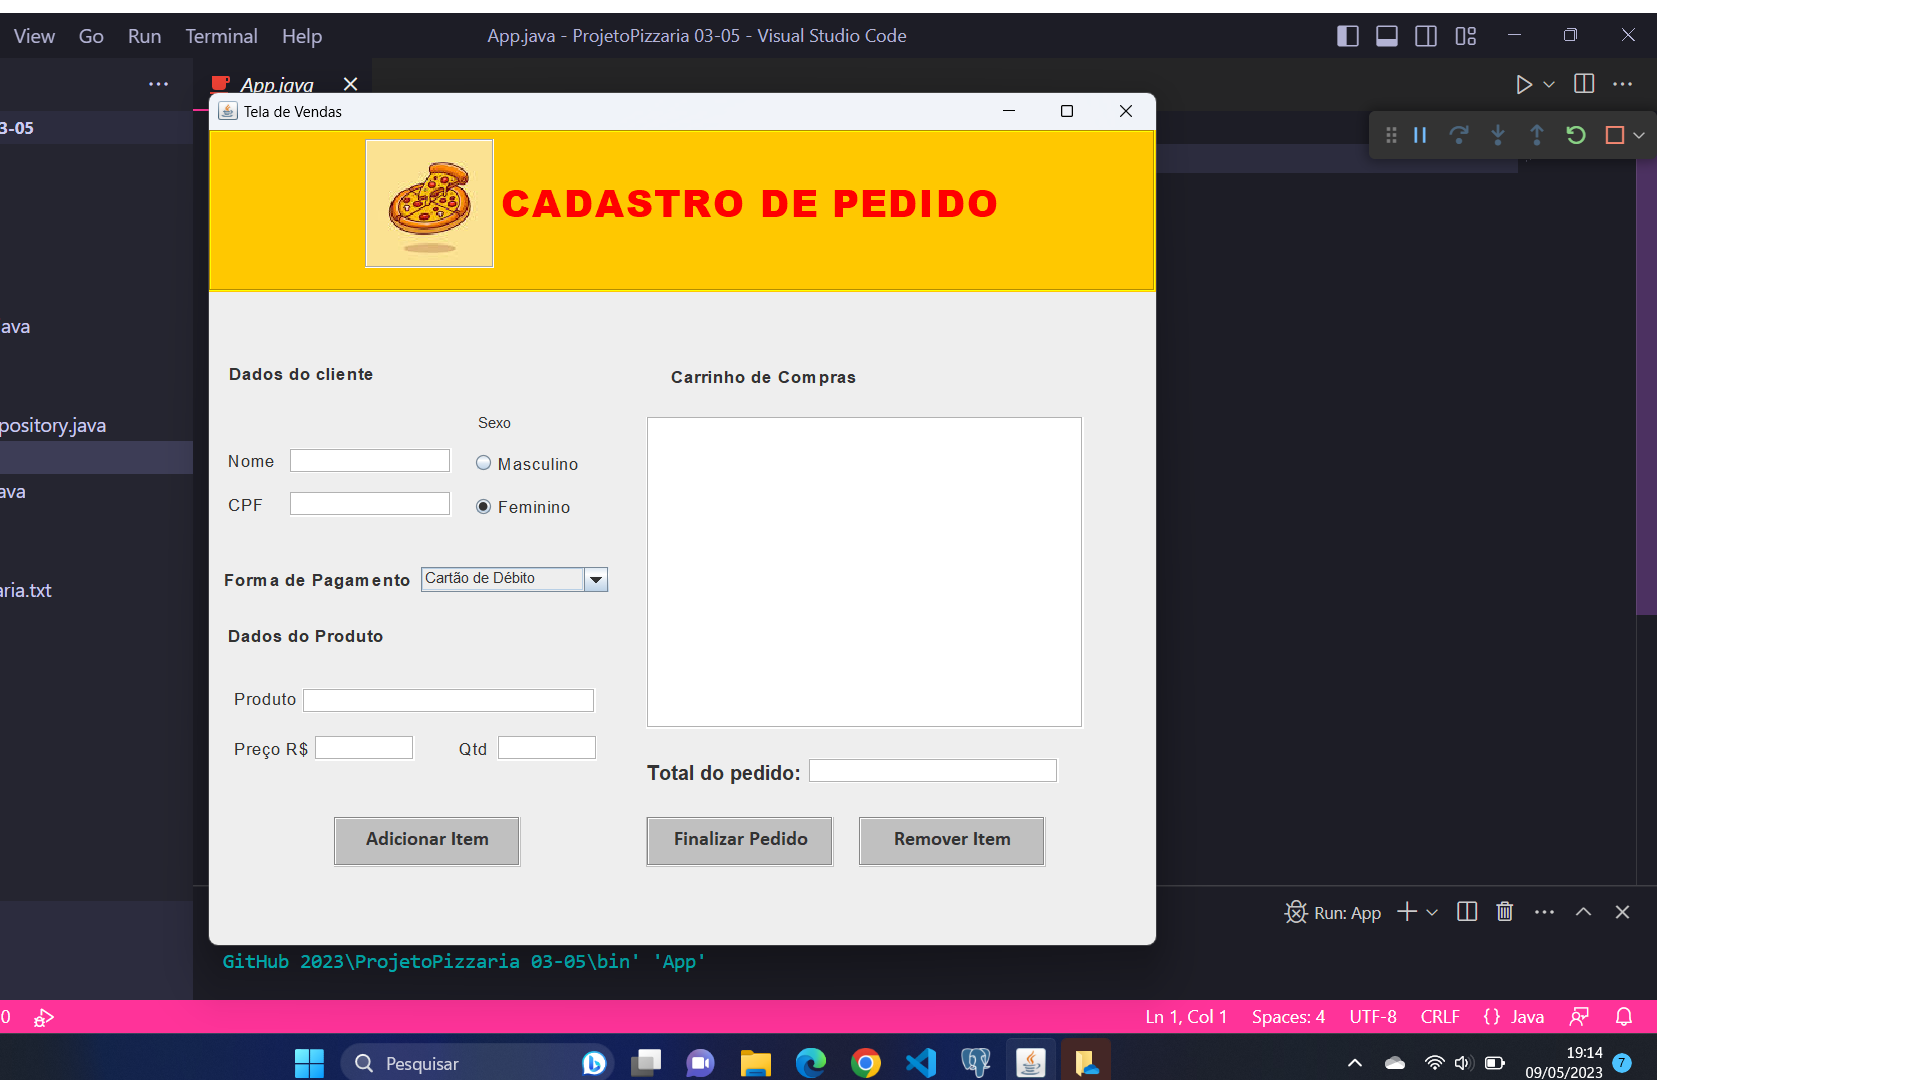Screen dimensions: 1920x1080
Task: Pause program execution in the debug toolbar
Action: [x=1420, y=135]
